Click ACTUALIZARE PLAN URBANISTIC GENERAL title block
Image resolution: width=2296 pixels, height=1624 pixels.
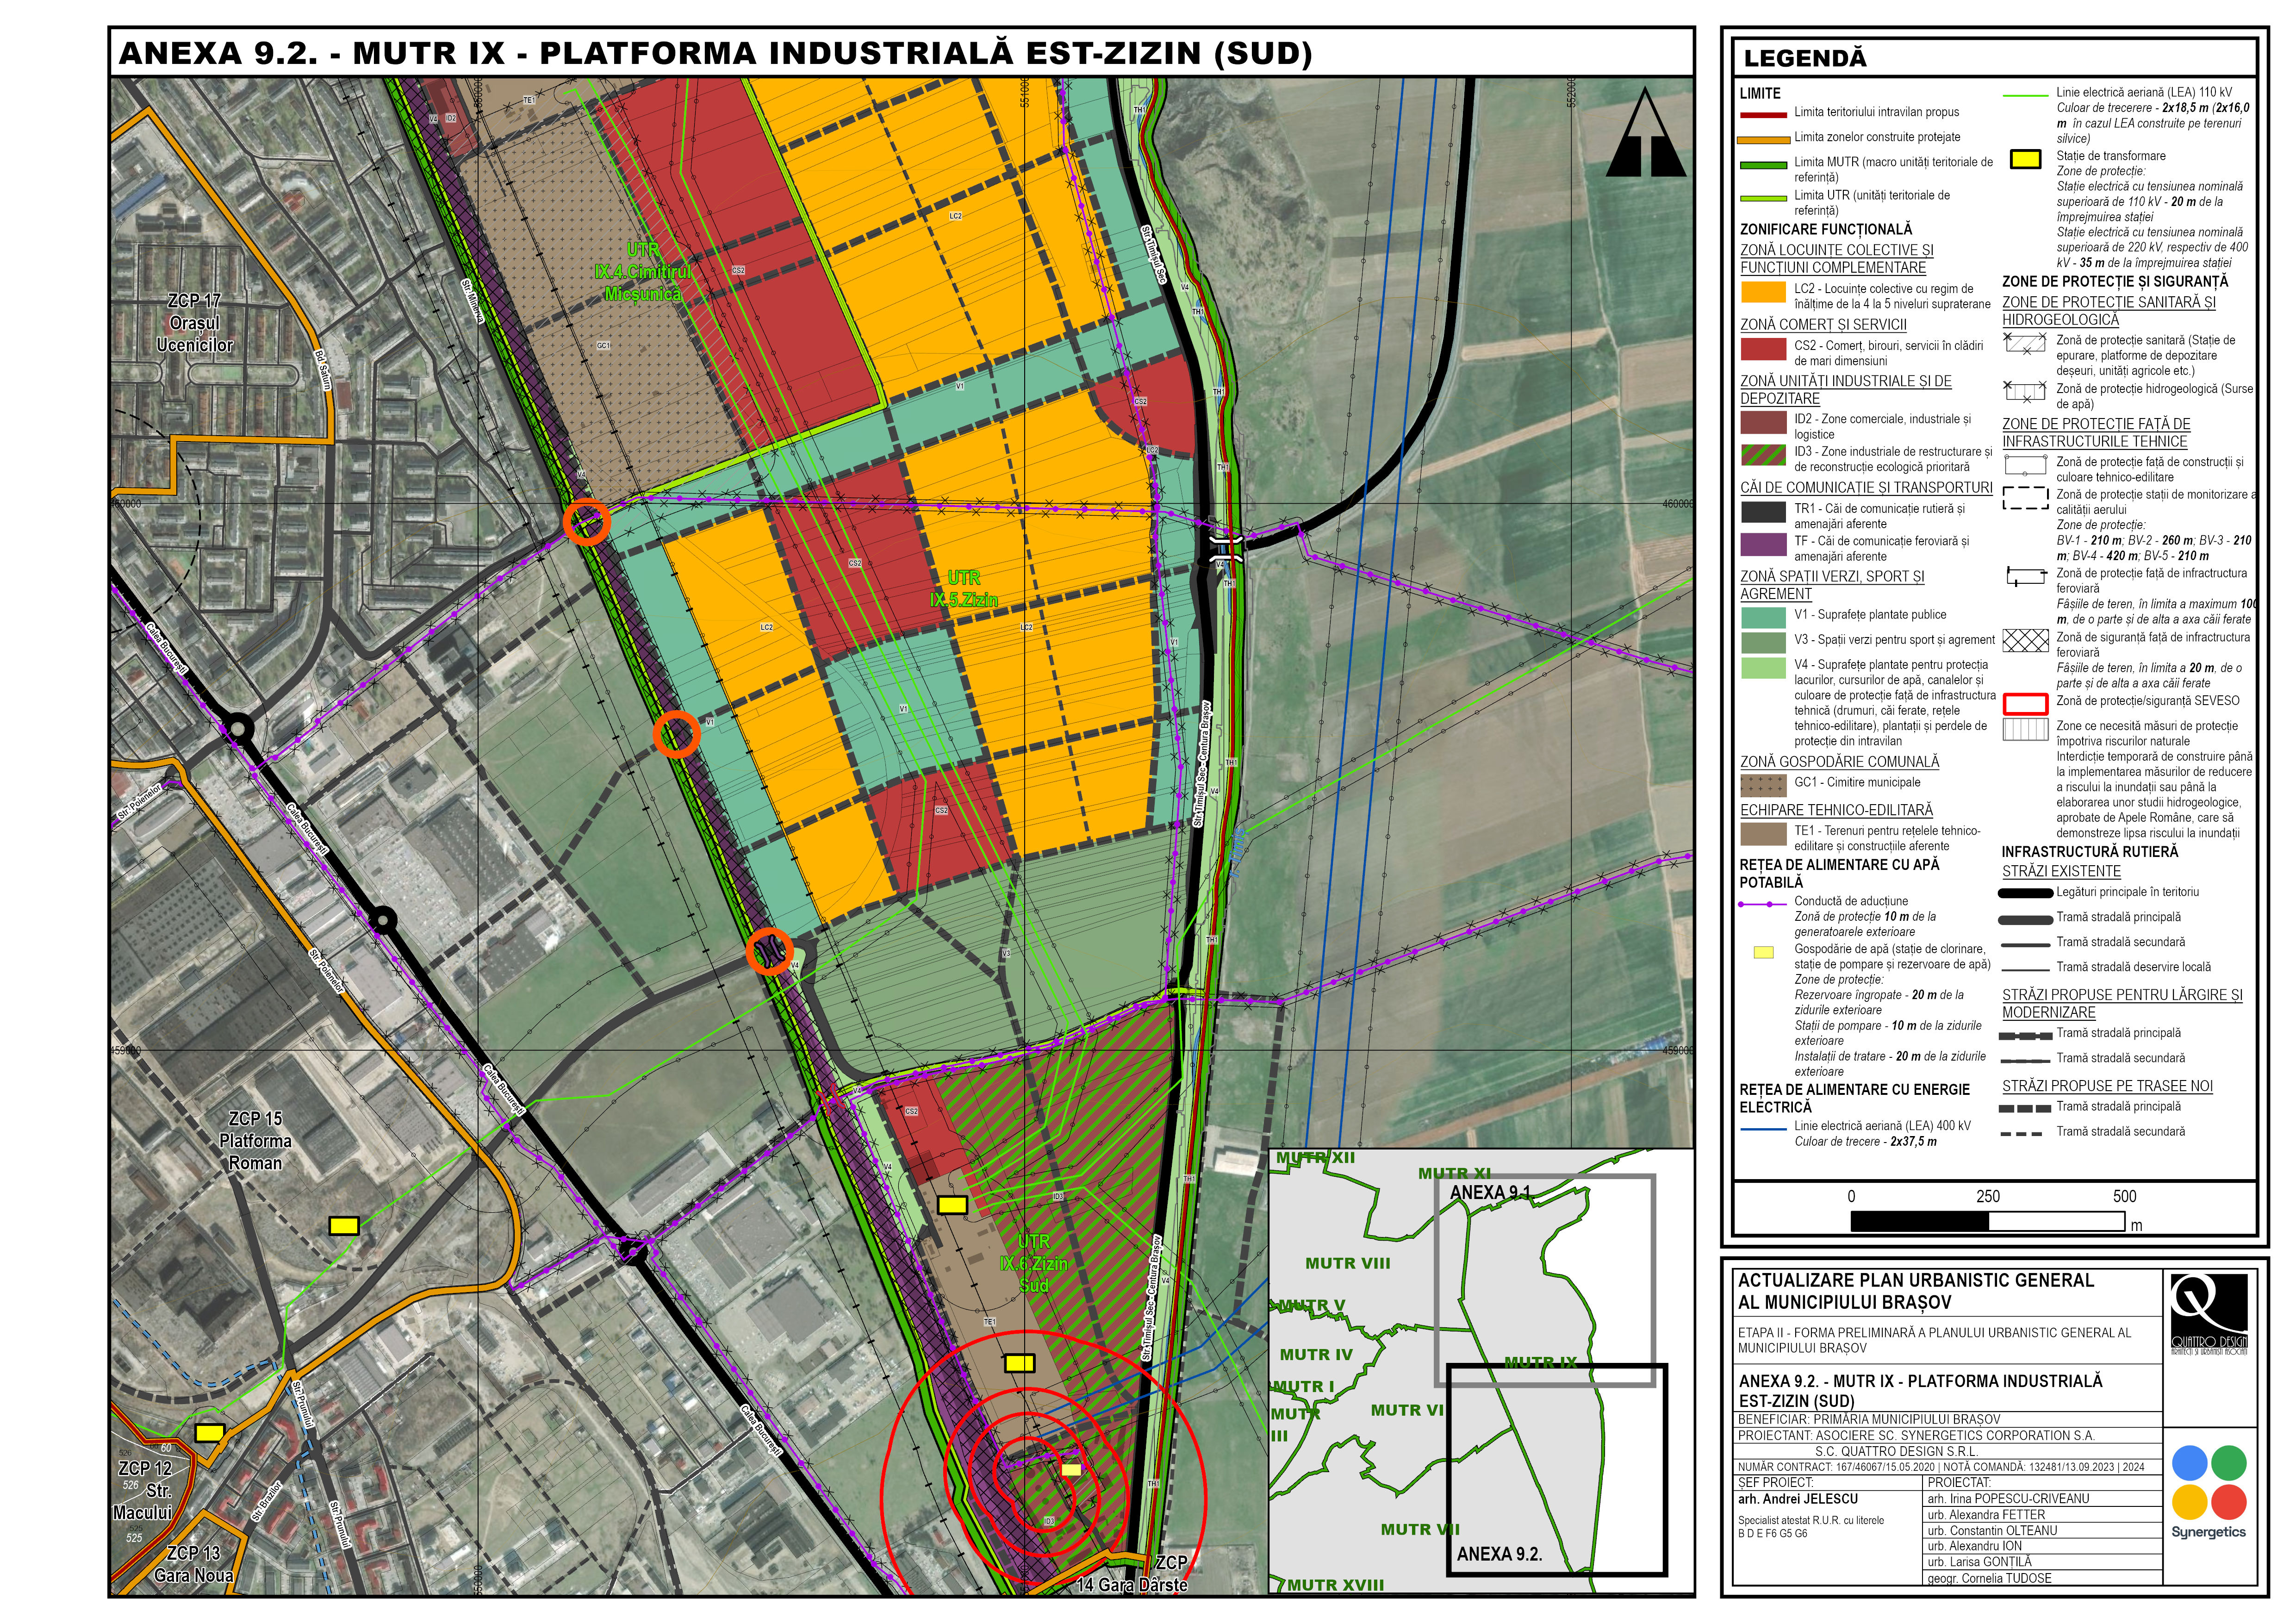(1915, 1291)
